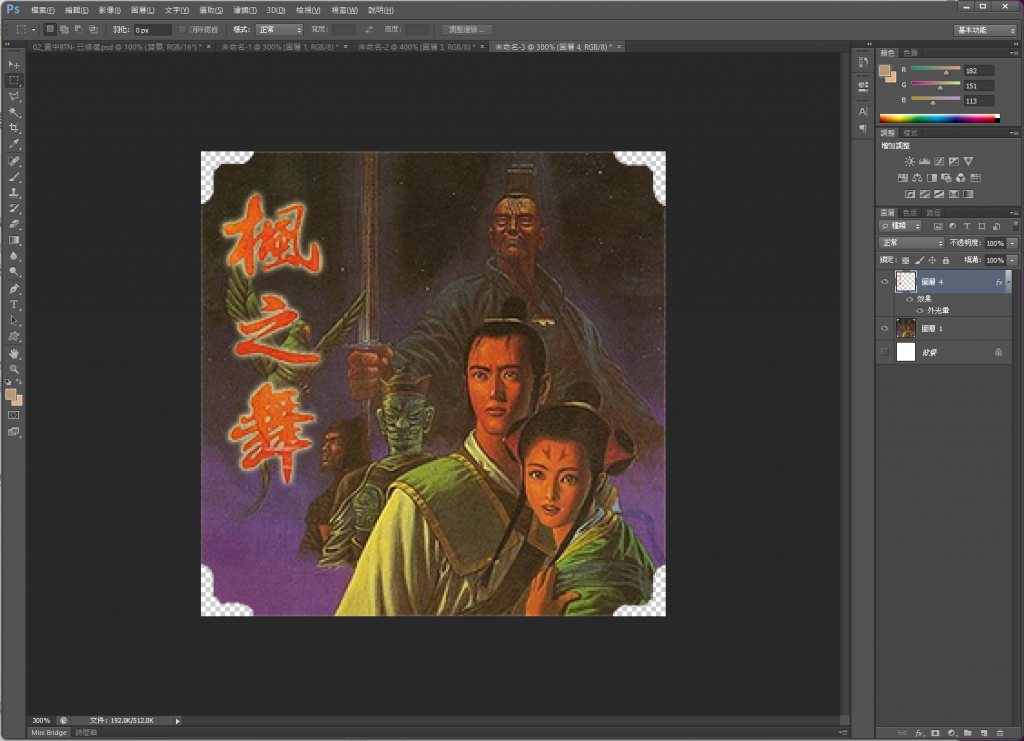Select the History Brush tool
The height and width of the screenshot is (741, 1024).
coord(14,208)
